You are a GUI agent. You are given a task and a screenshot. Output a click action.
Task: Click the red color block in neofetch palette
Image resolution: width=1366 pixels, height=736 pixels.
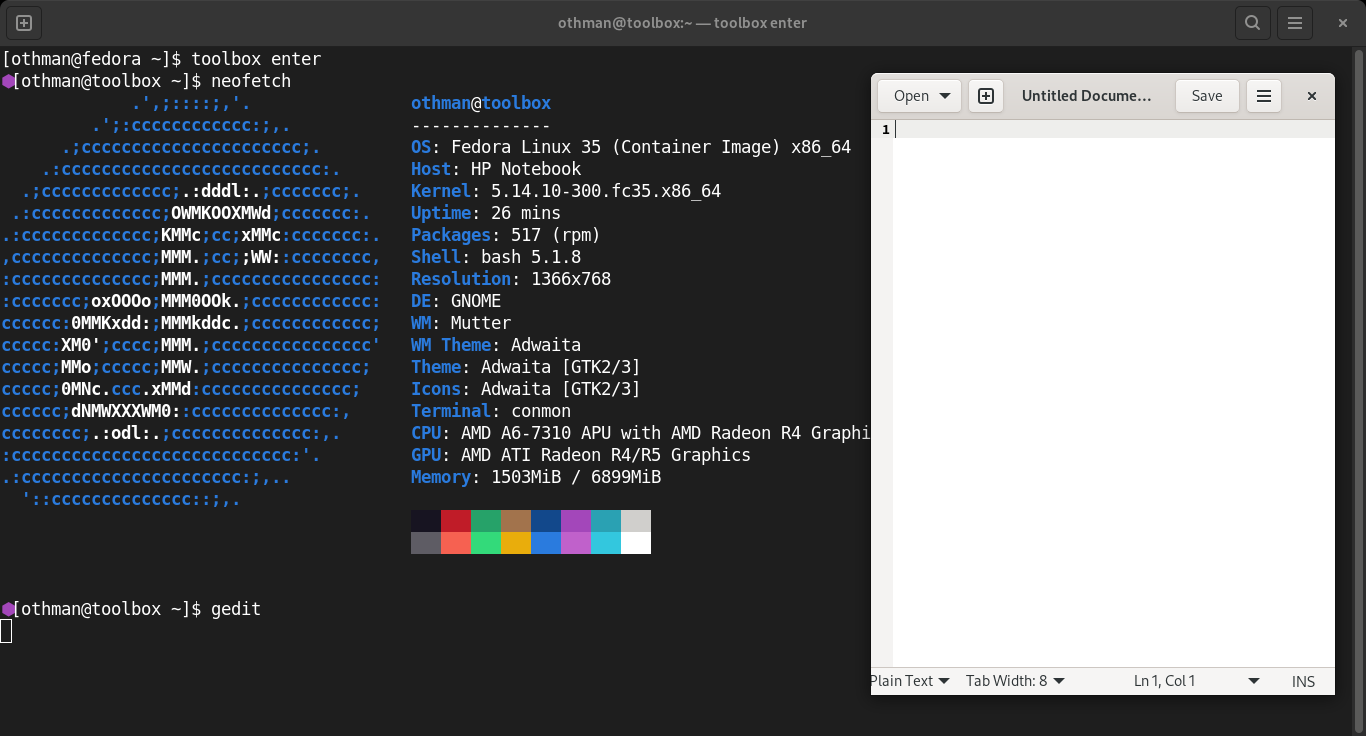point(456,521)
